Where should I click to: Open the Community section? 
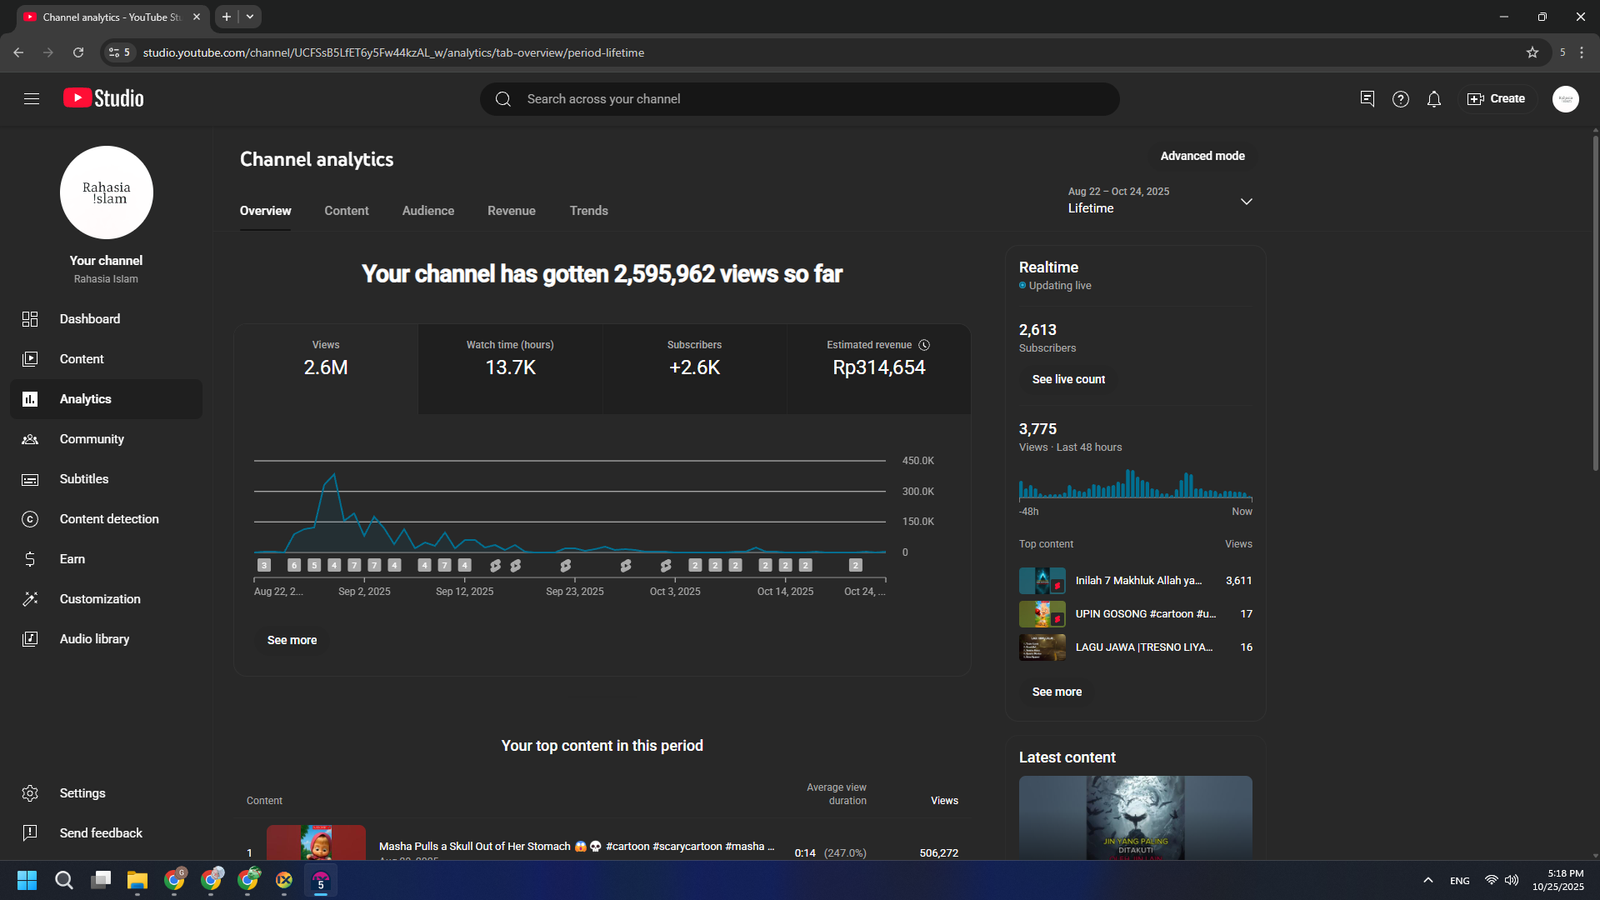106,439
